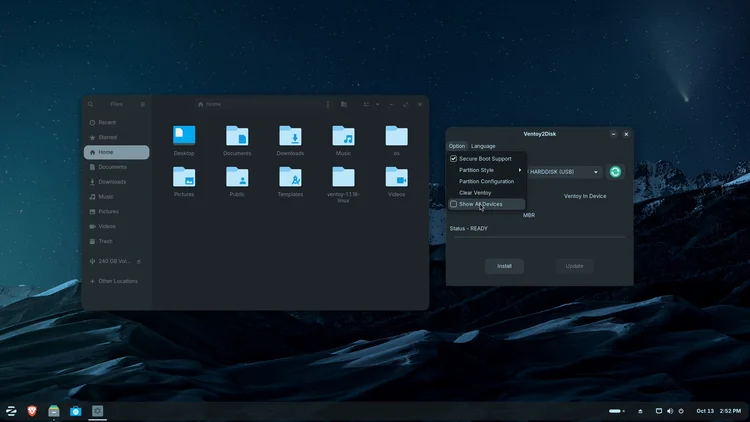Click the Home path button in Files

(x=210, y=104)
